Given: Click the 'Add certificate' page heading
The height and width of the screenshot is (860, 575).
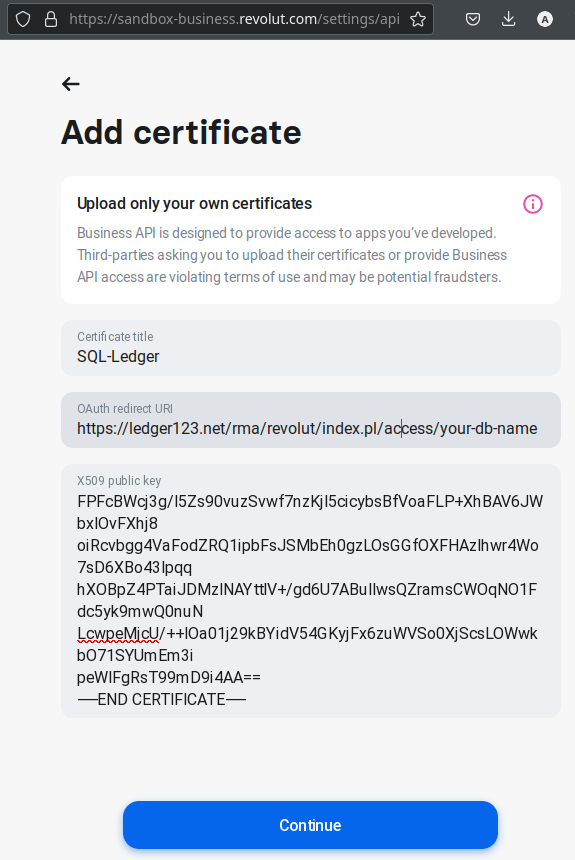Looking at the screenshot, I should tap(181, 133).
